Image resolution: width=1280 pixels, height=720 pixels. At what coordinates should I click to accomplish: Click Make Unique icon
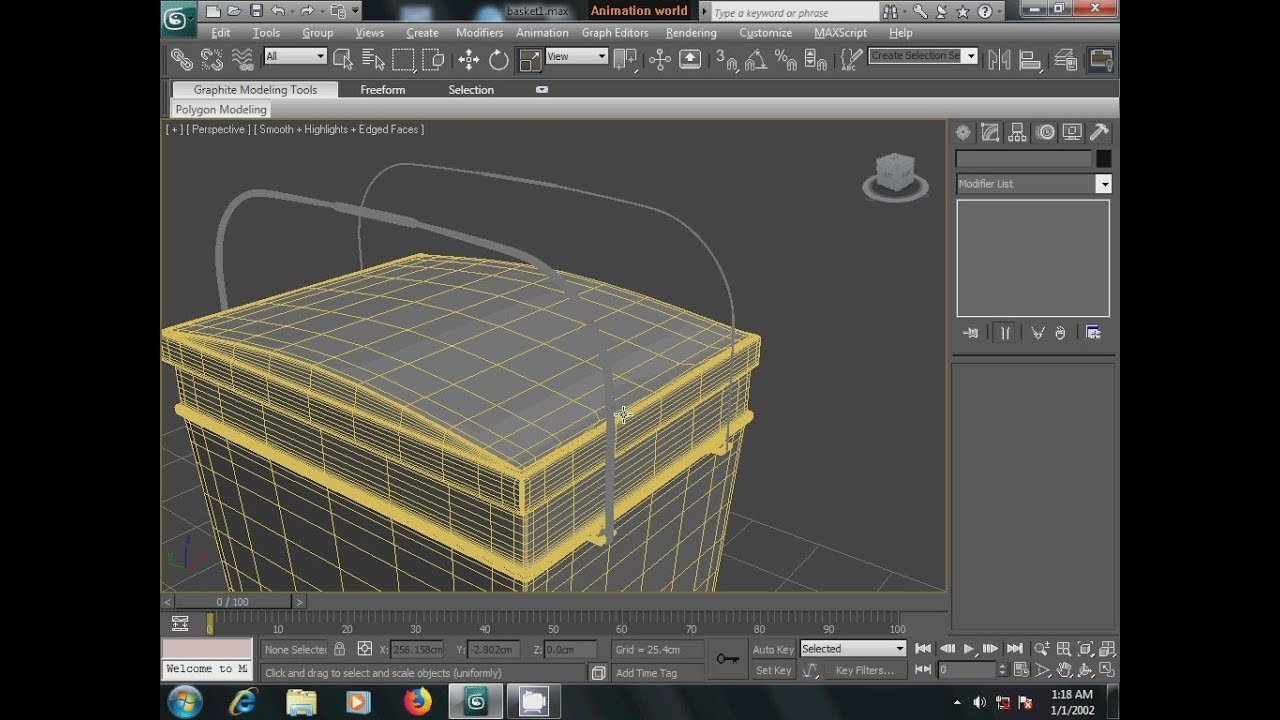(x=1038, y=333)
